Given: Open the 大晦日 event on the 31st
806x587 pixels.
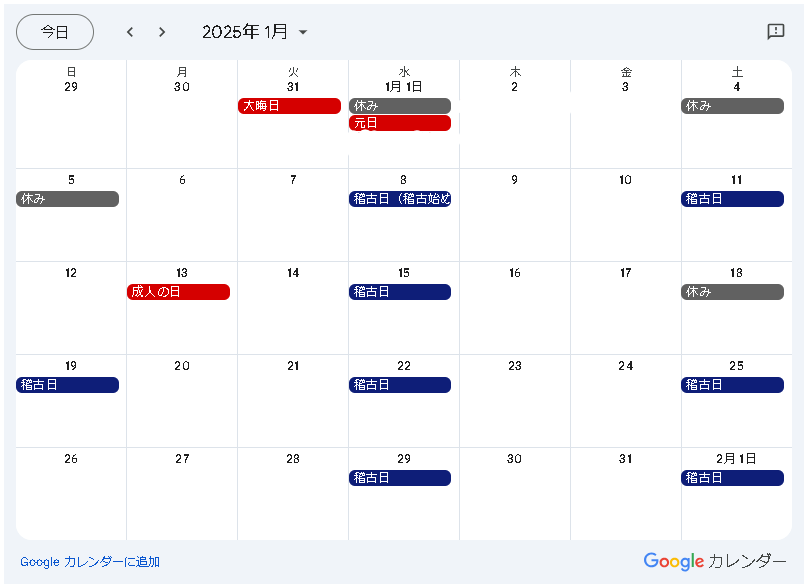Looking at the screenshot, I should (x=289, y=106).
